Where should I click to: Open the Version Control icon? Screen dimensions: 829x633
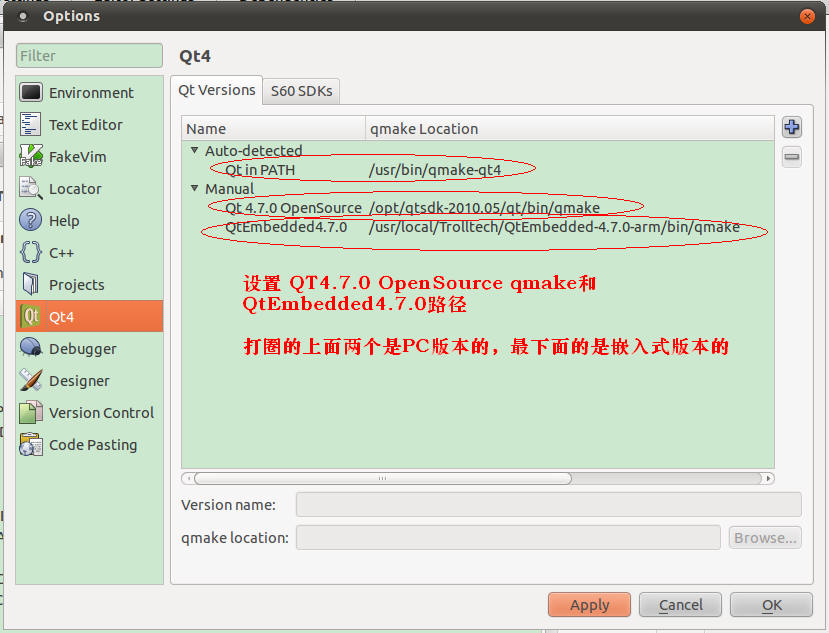point(31,412)
